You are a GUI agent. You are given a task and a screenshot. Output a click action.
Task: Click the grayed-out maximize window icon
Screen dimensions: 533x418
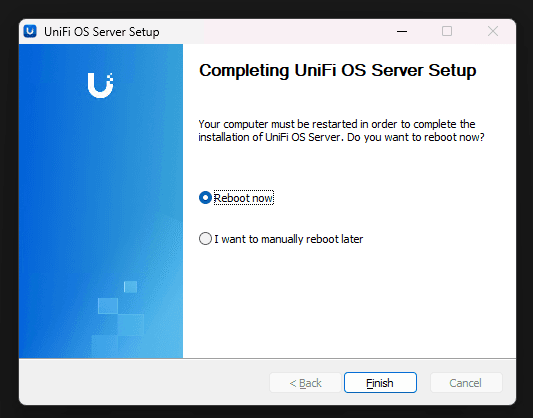point(447,31)
